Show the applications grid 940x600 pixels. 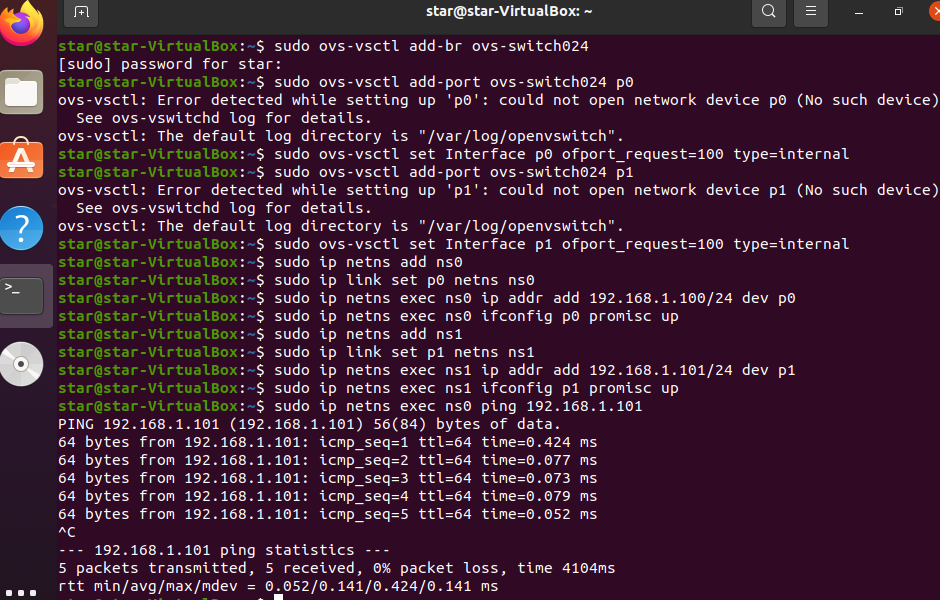click(x=22, y=592)
